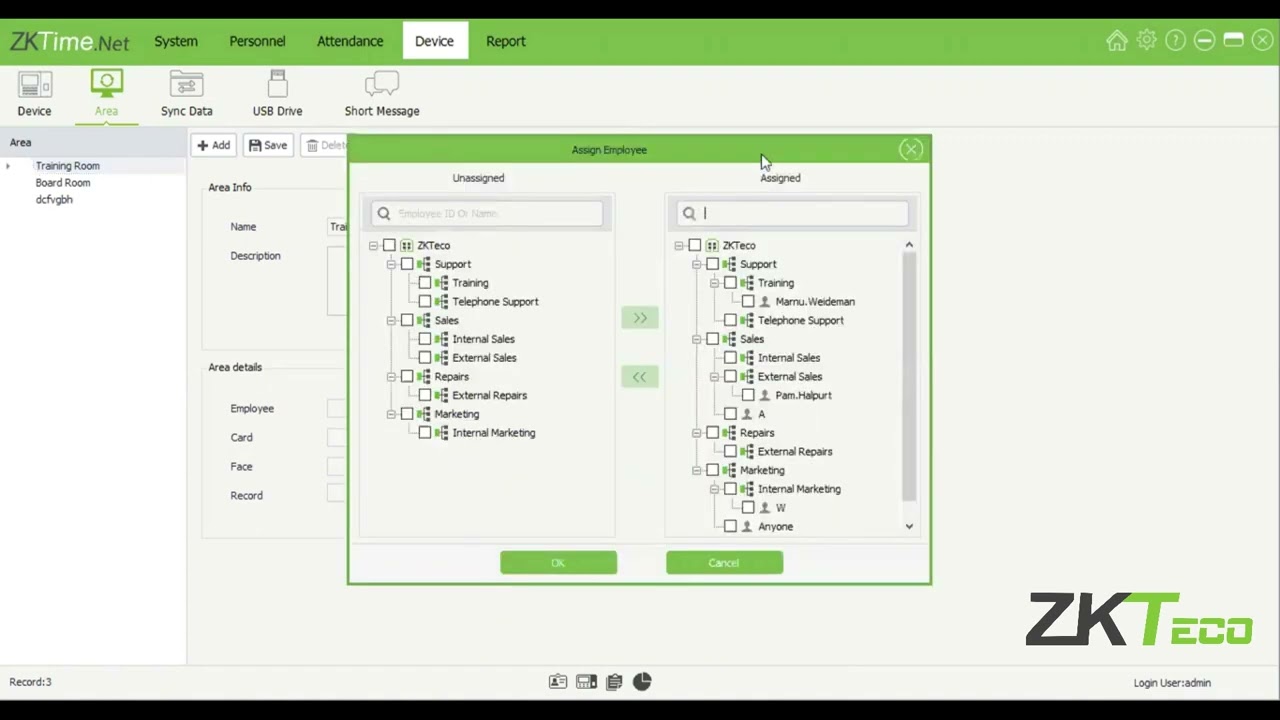Screen dimensions: 1280x720
Task: Select Training Room in Area list
Action: pyautogui.click(x=67, y=166)
